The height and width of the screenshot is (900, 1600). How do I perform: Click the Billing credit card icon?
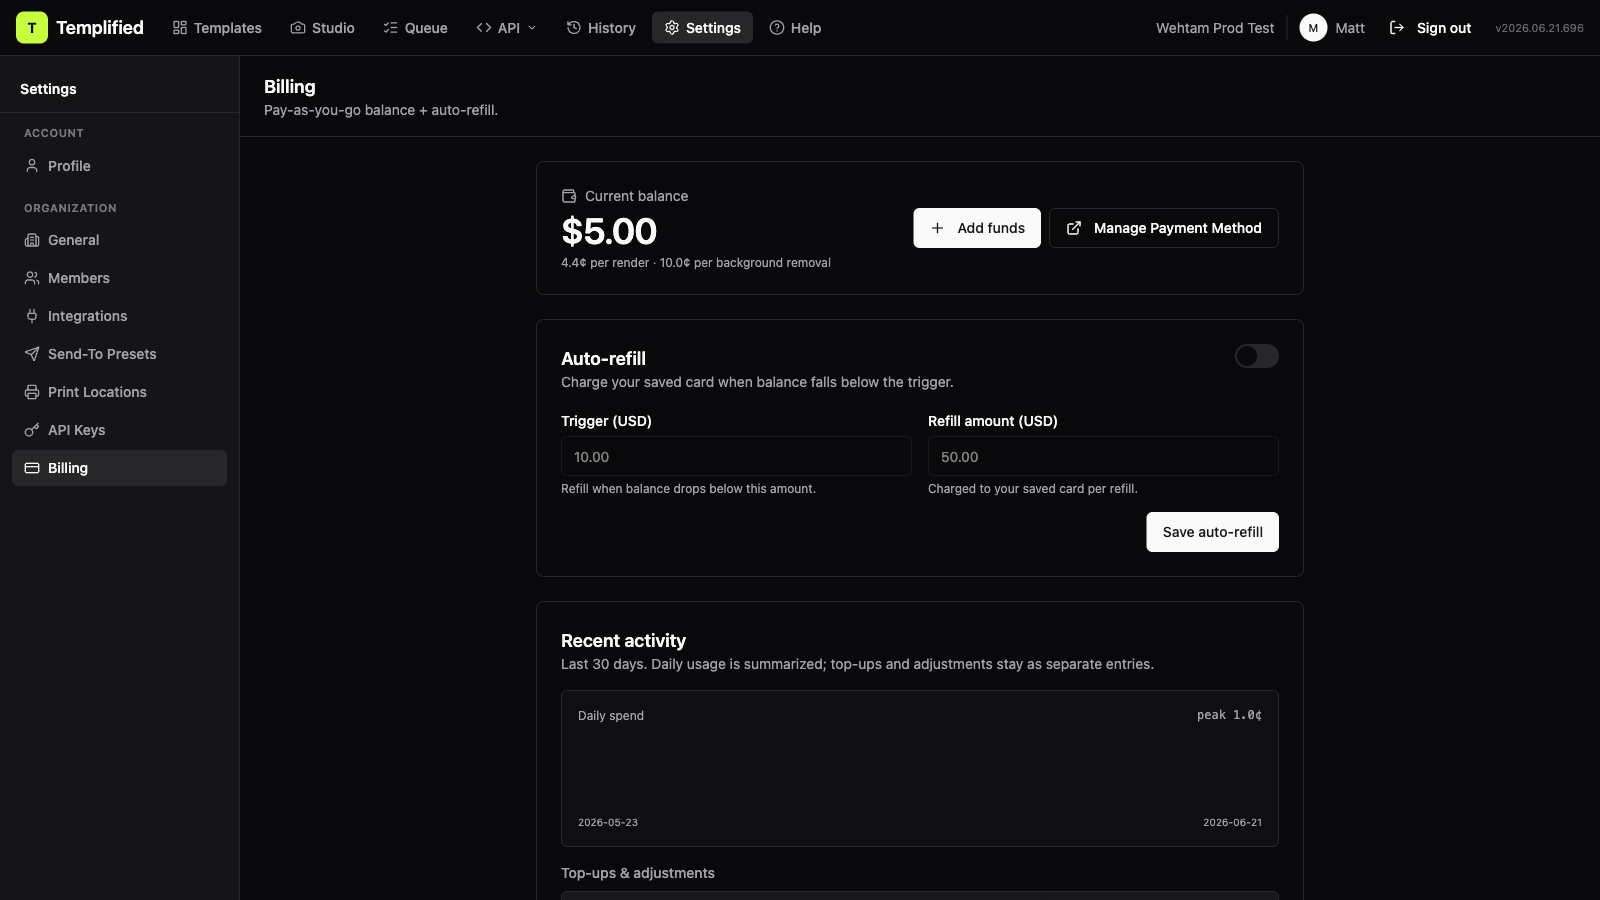pos(32,468)
